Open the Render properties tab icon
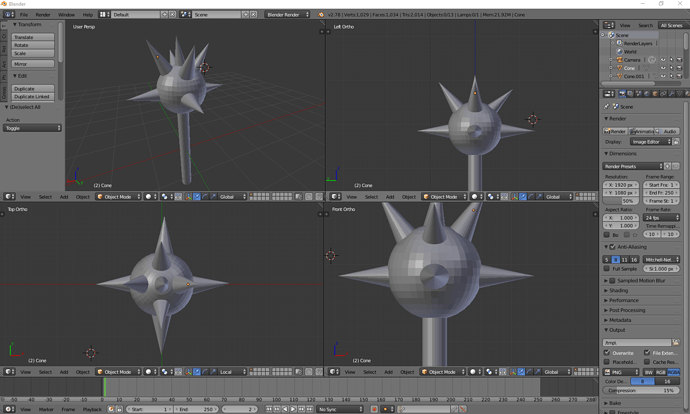Image resolution: width=690 pixels, height=414 pixels. point(623,94)
